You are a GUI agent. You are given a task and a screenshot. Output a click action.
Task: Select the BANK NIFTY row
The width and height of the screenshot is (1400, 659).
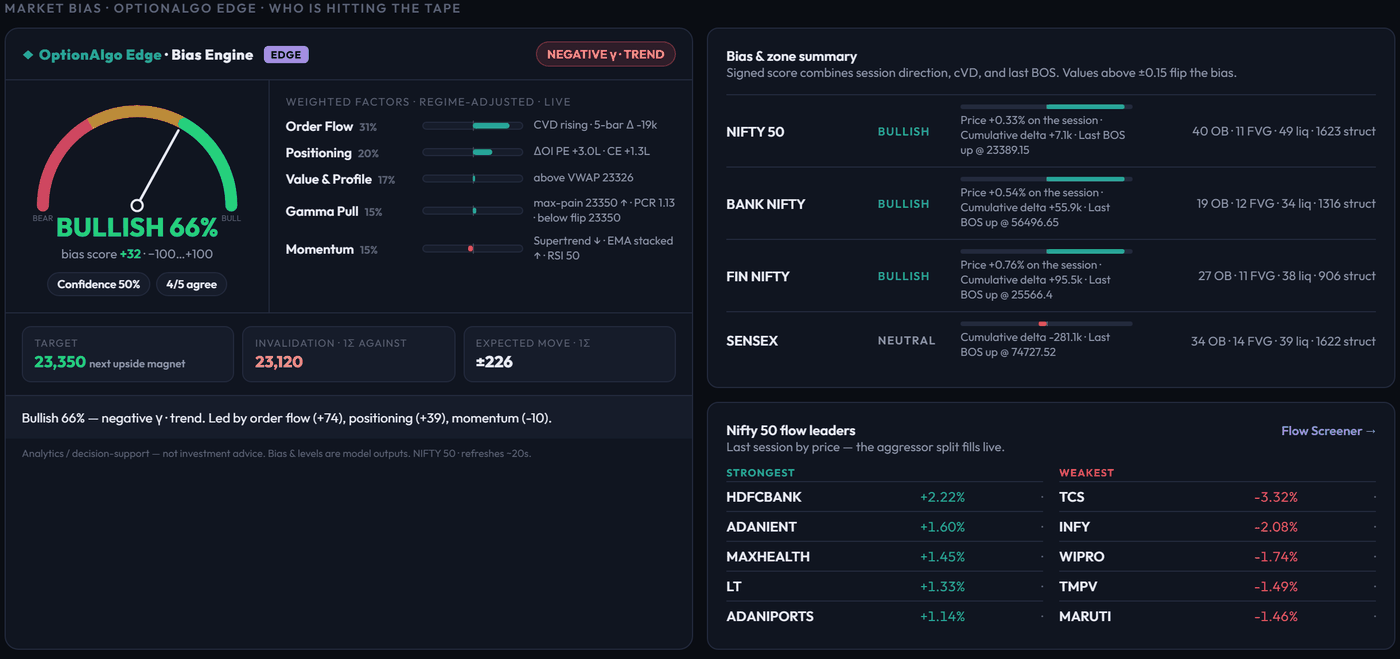click(x=1051, y=203)
